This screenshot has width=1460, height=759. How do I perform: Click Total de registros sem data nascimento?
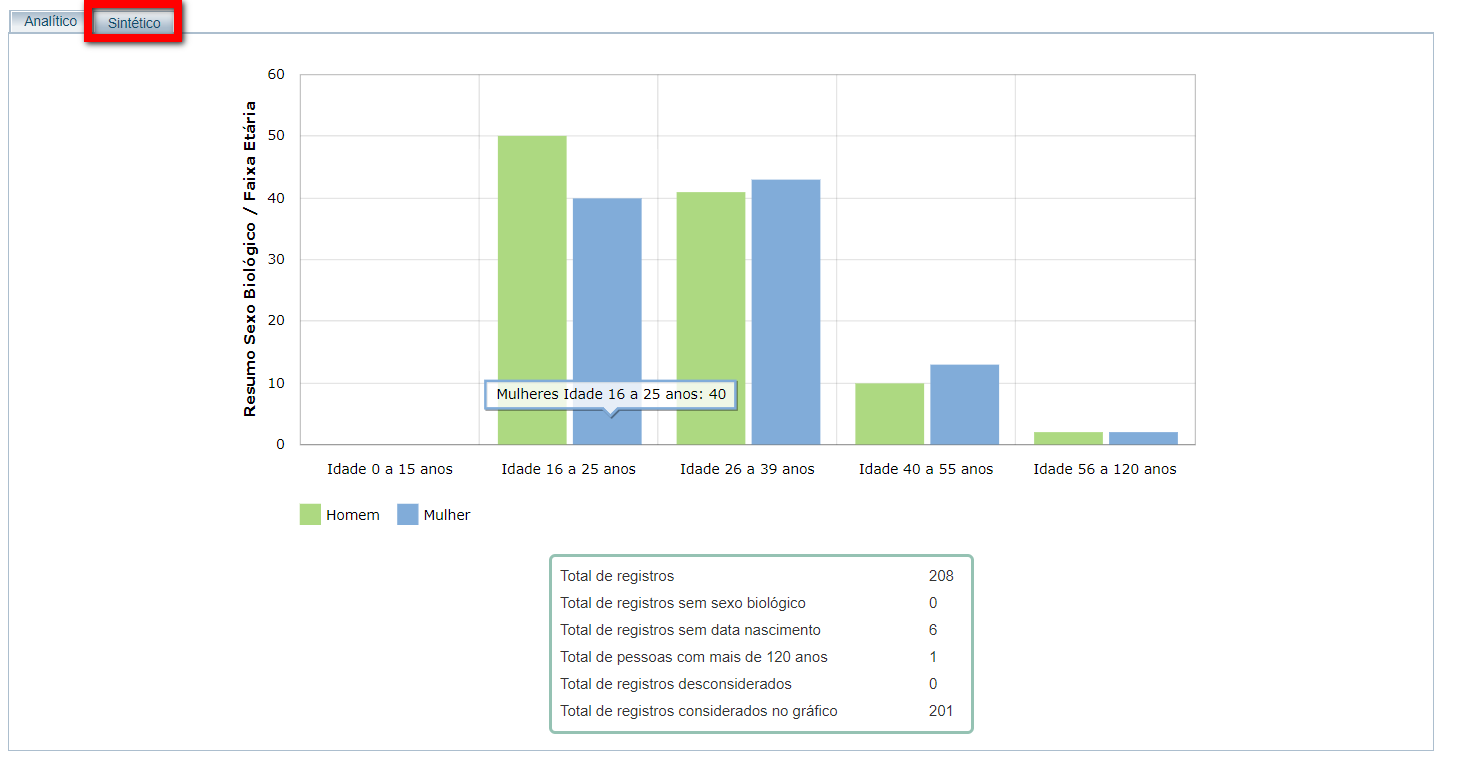(x=690, y=630)
